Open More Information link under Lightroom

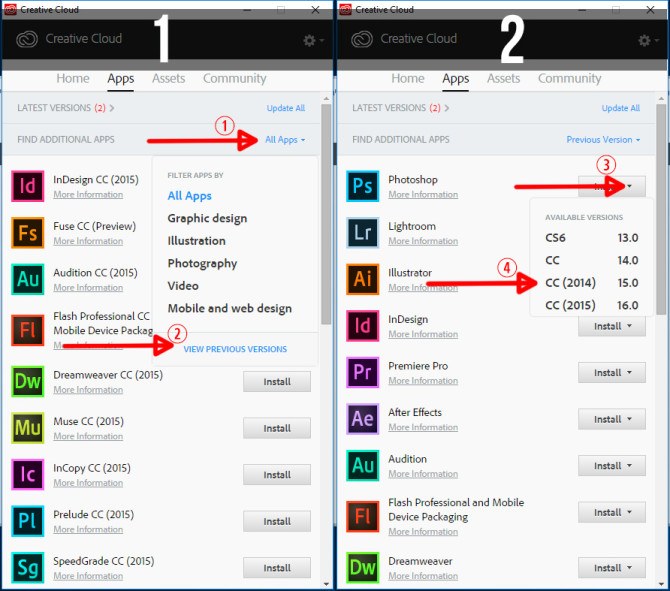coord(423,241)
